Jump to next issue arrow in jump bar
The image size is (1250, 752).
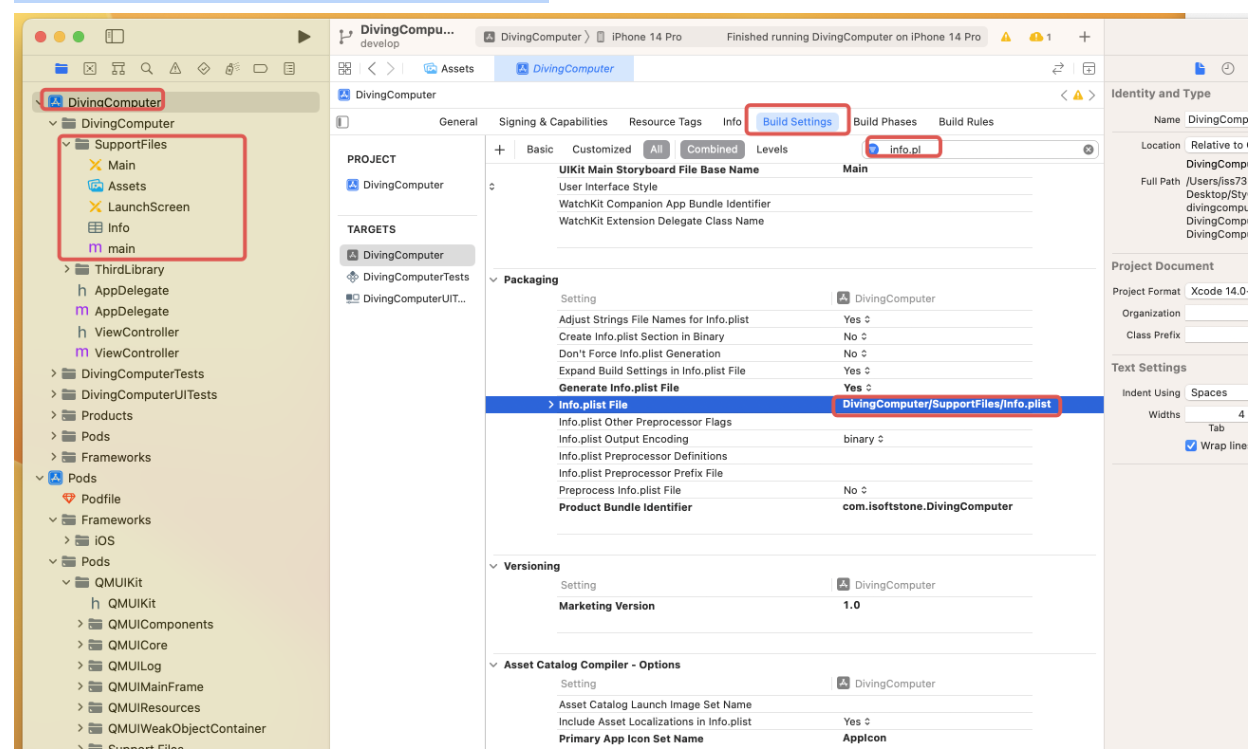[x=1091, y=95]
